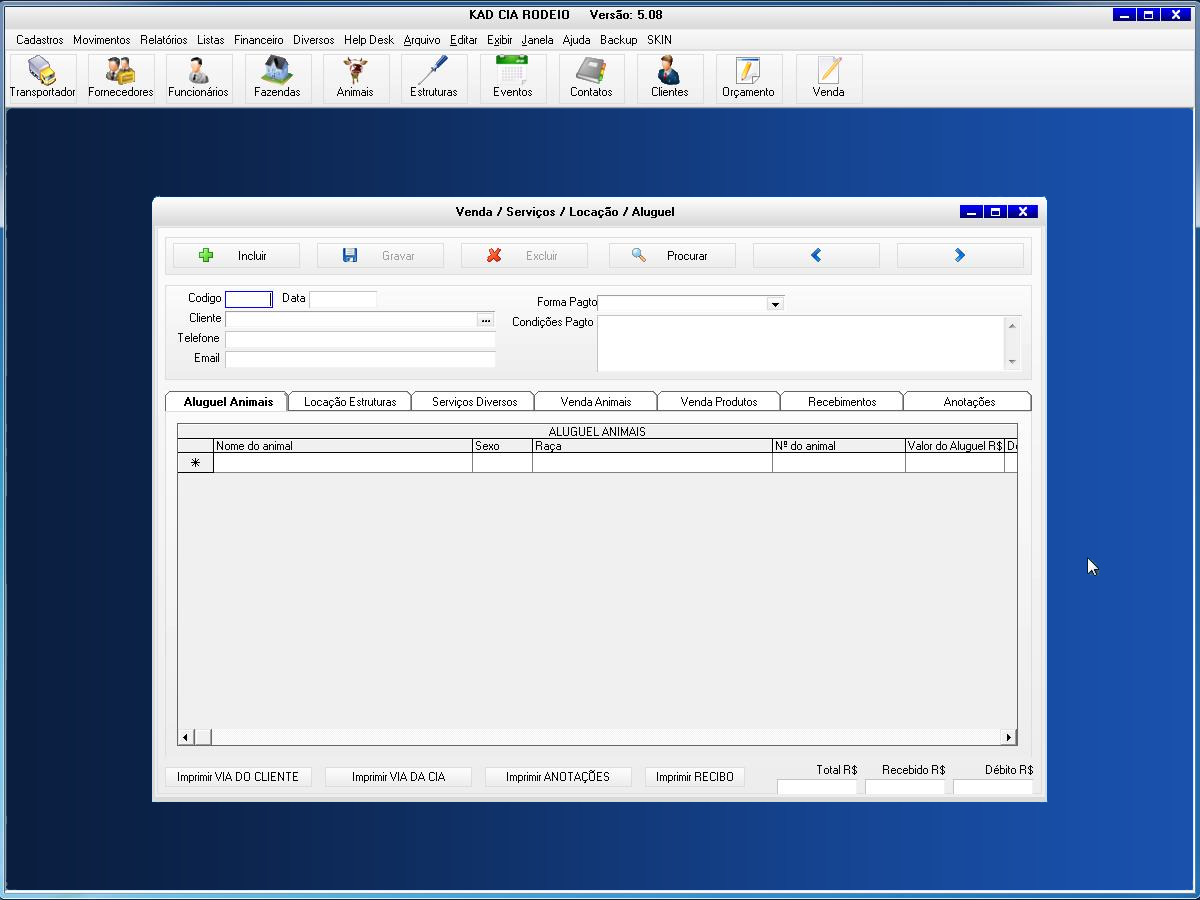1200x900 pixels.
Task: Click the Sexo column header
Action: (x=502, y=446)
